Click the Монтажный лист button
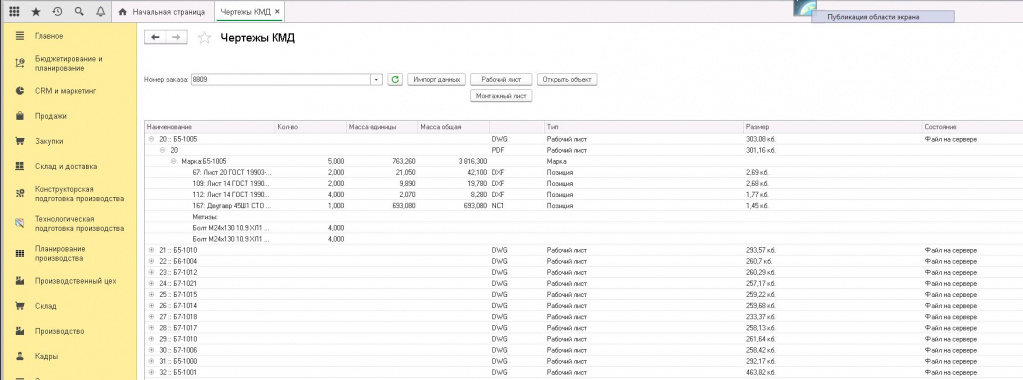This screenshot has height=380, width=1023. 501,96
